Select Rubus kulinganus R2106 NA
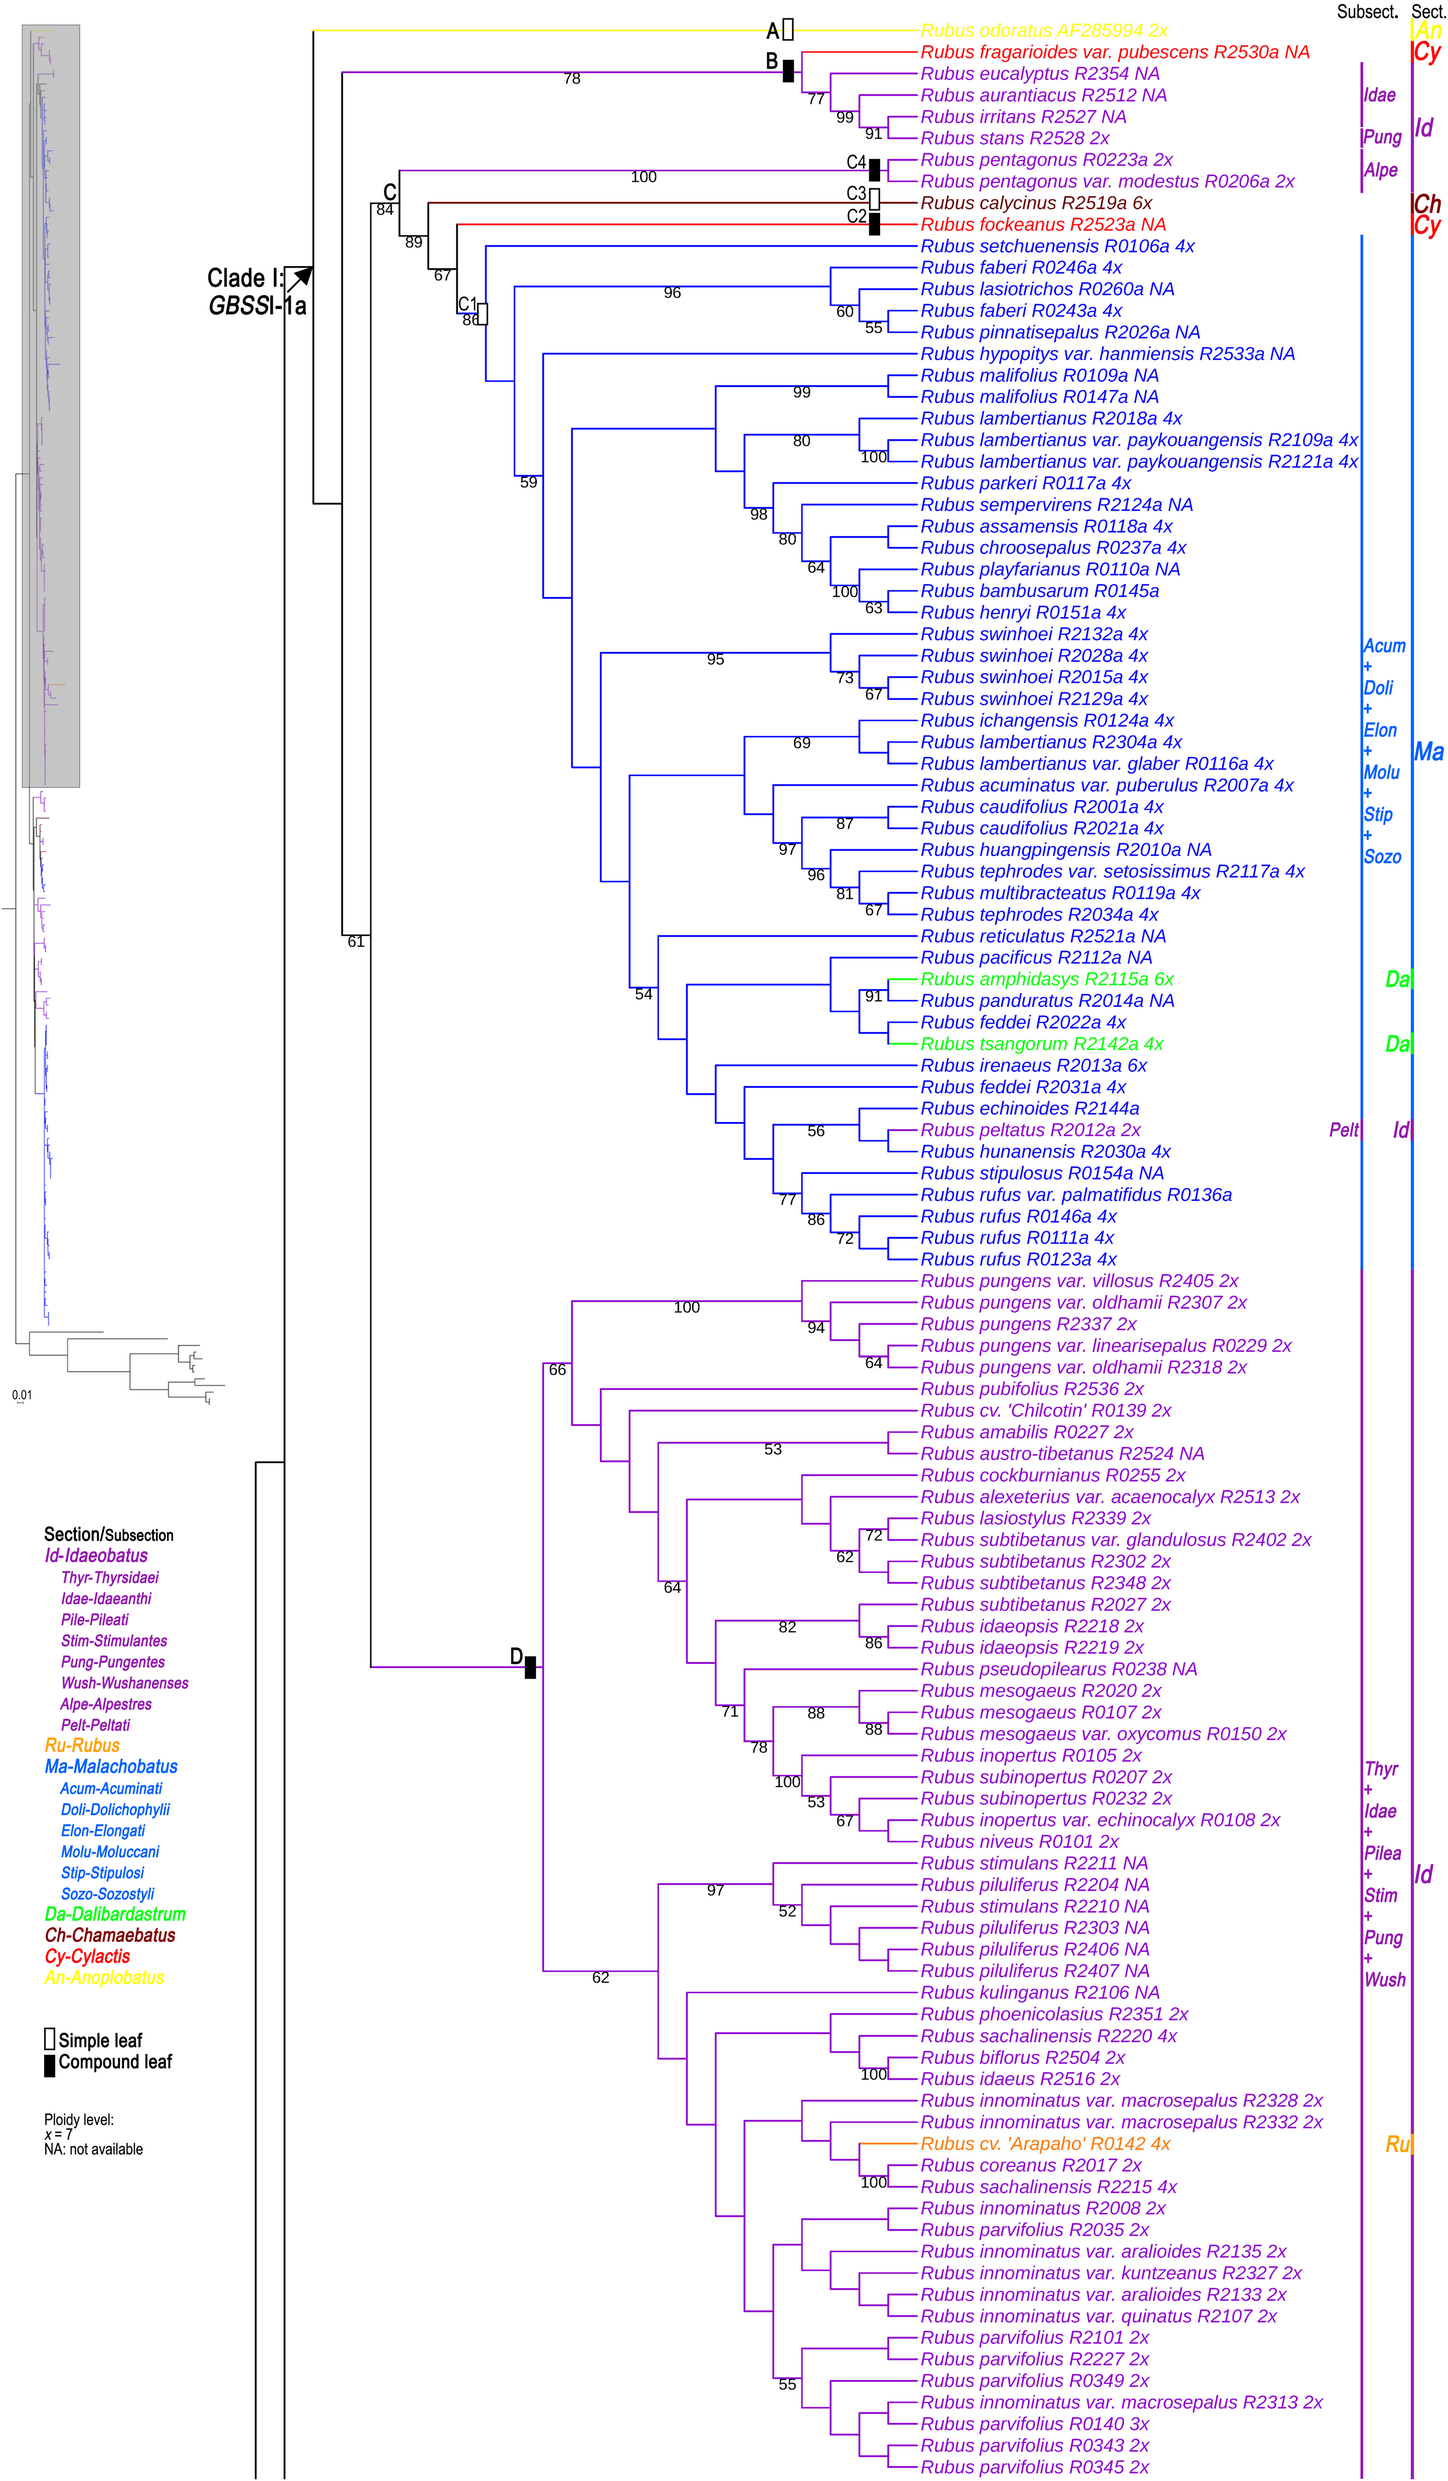The width and height of the screenshot is (1448, 2481). point(1040,1993)
